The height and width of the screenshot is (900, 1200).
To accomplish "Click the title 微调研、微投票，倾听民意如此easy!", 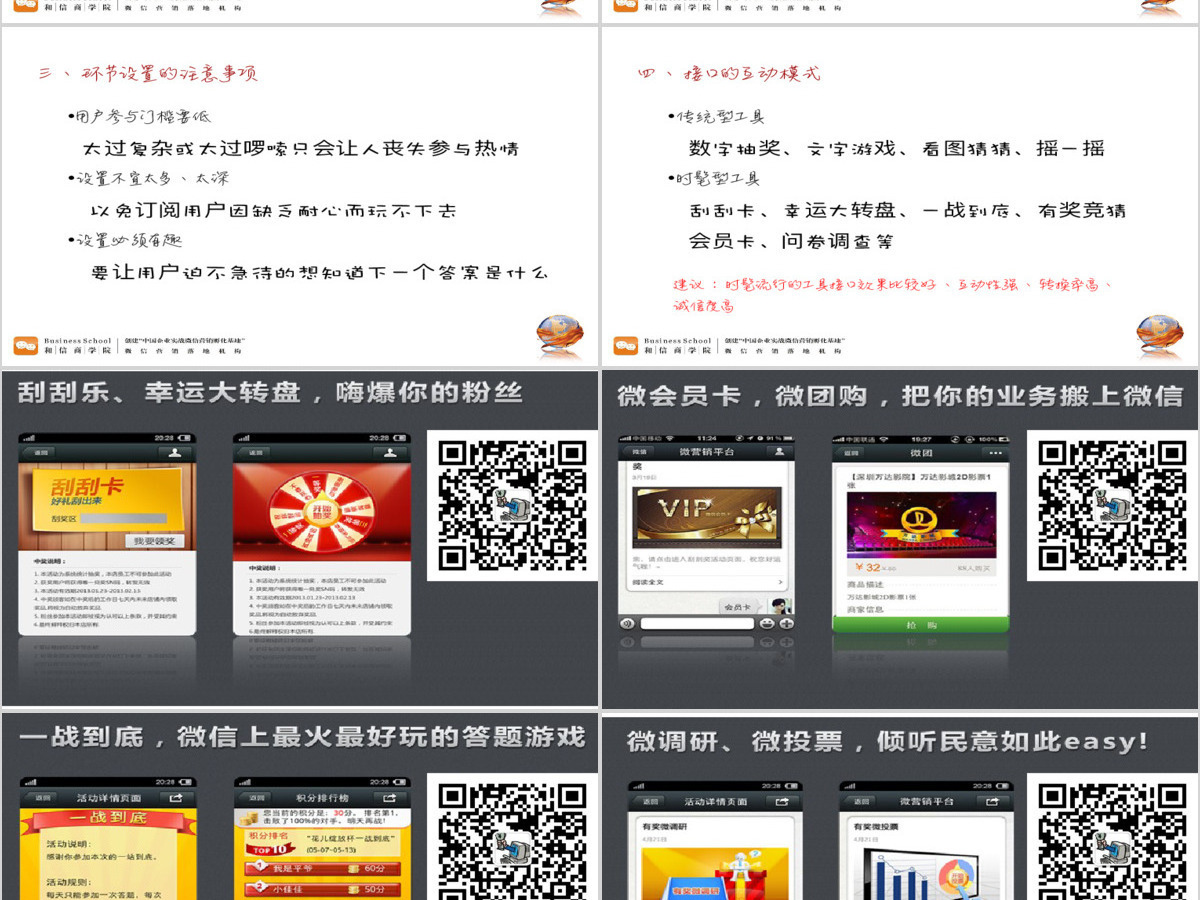I will click(x=887, y=741).
